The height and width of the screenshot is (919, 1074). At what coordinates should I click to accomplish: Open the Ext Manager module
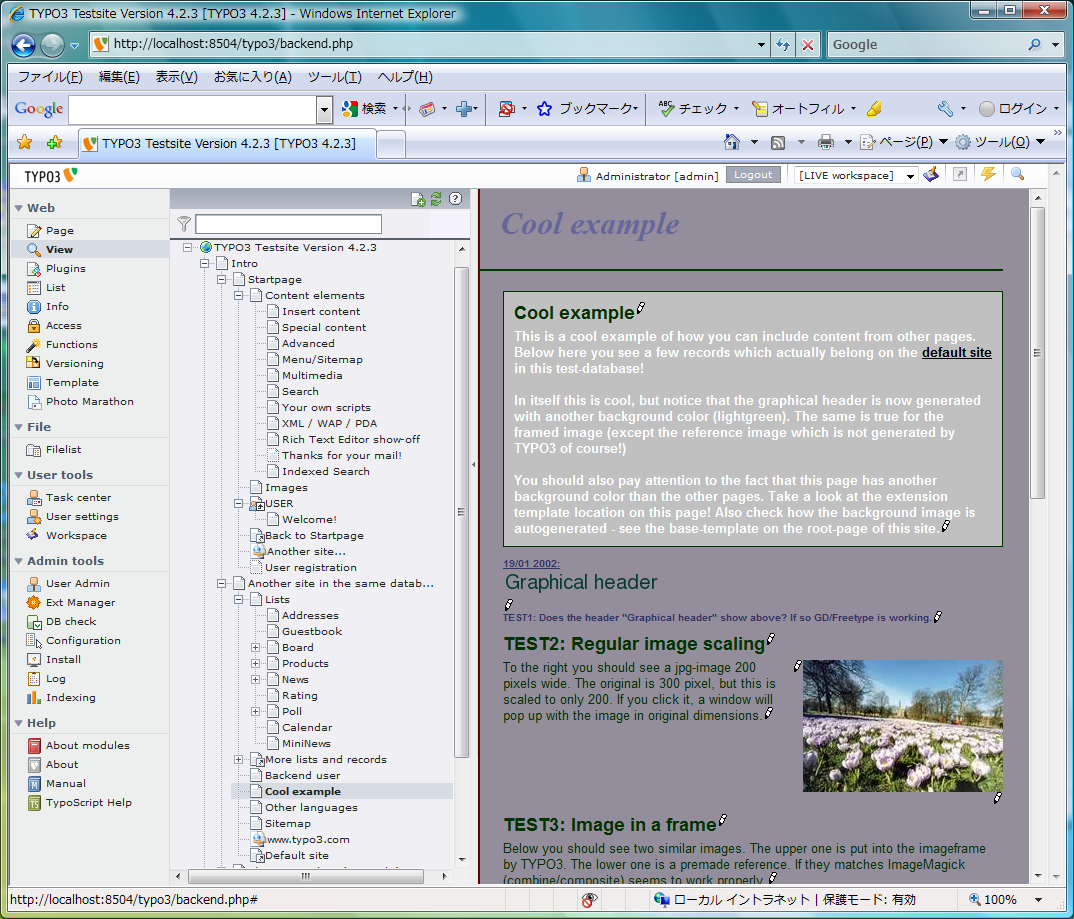click(71, 603)
